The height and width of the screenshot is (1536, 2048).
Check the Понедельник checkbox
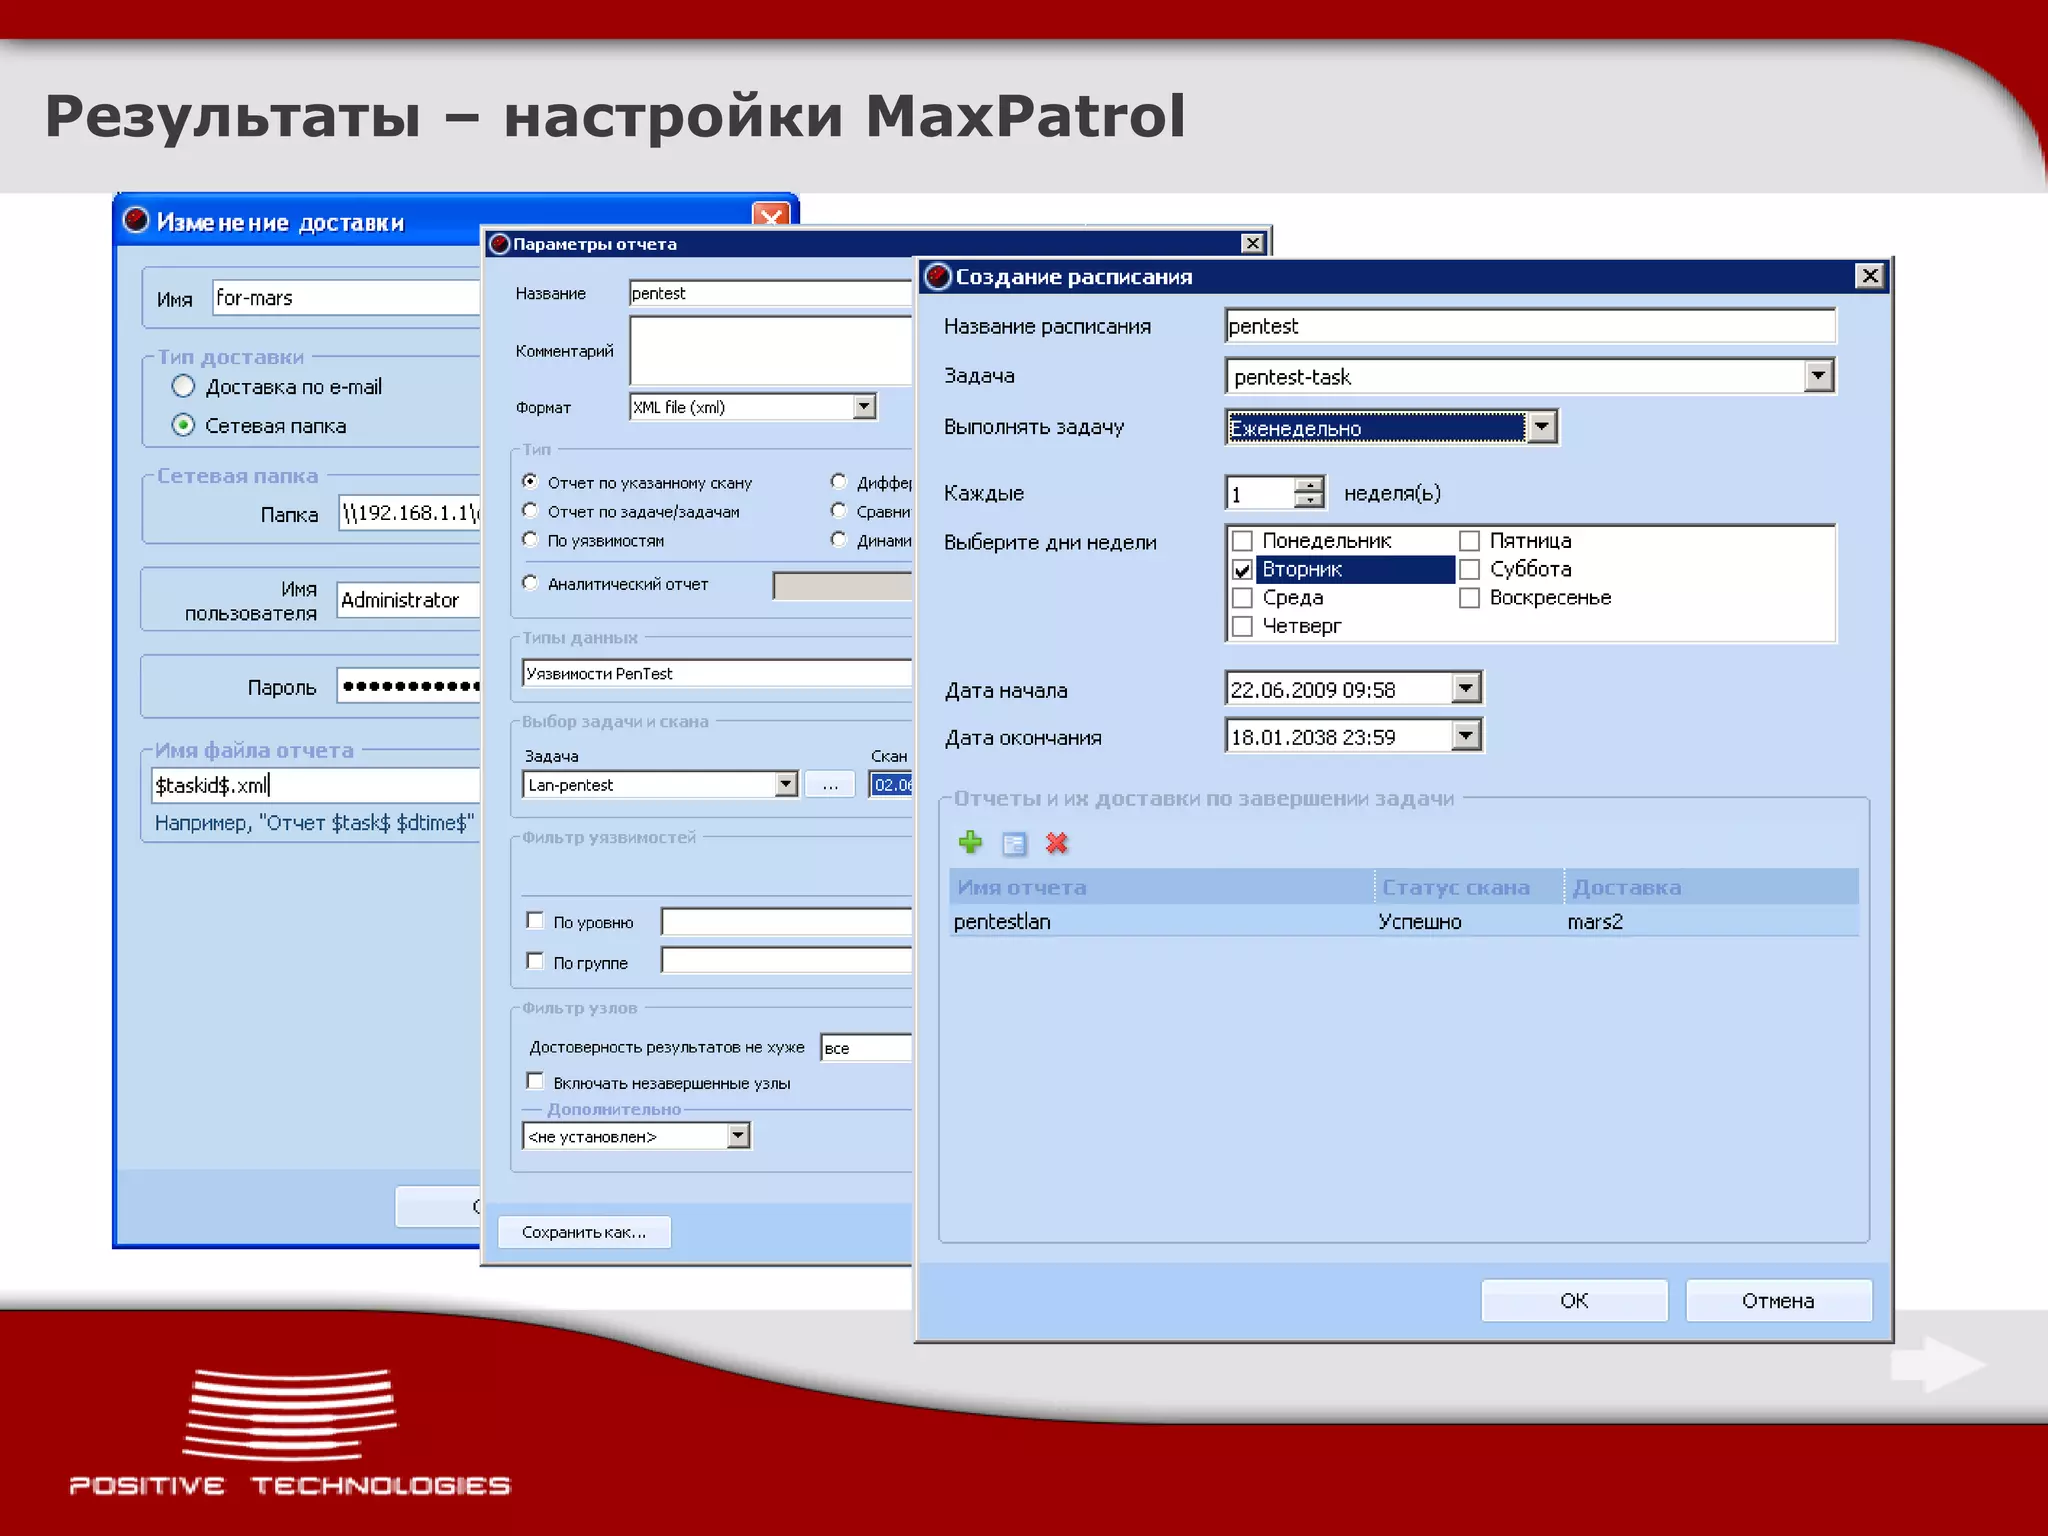click(1242, 541)
